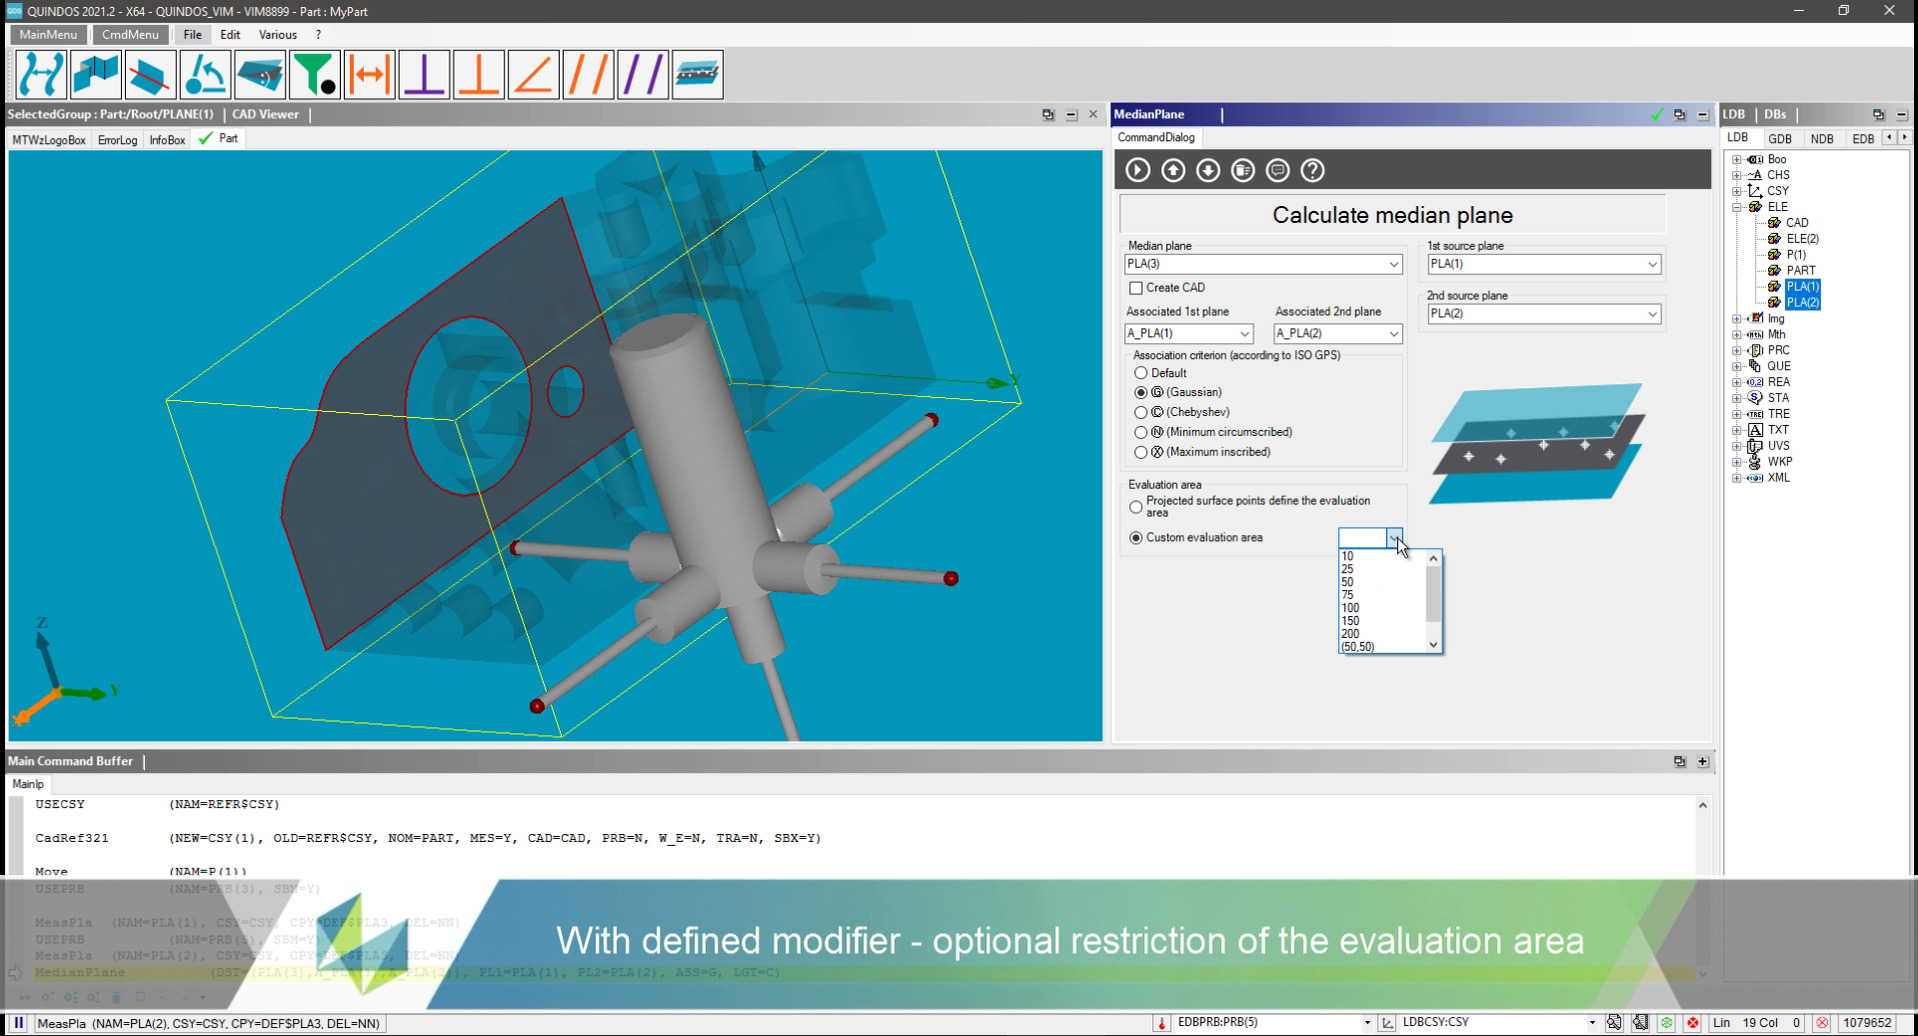1918x1036 pixels.
Task: Click the green funnel filter toolbar icon
Action: coord(314,75)
